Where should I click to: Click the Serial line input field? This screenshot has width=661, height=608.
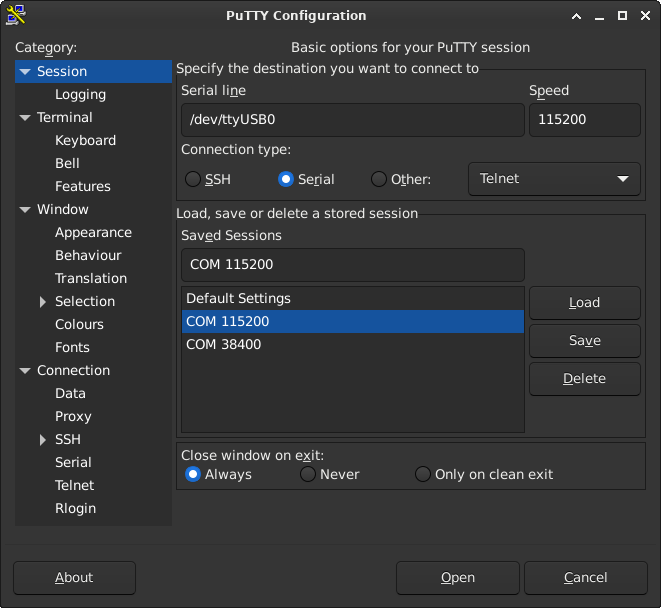353,120
